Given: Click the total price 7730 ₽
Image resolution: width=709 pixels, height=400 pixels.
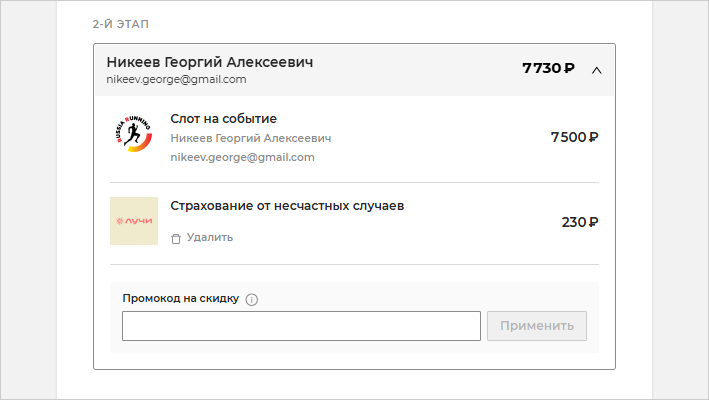Looking at the screenshot, I should [548, 69].
